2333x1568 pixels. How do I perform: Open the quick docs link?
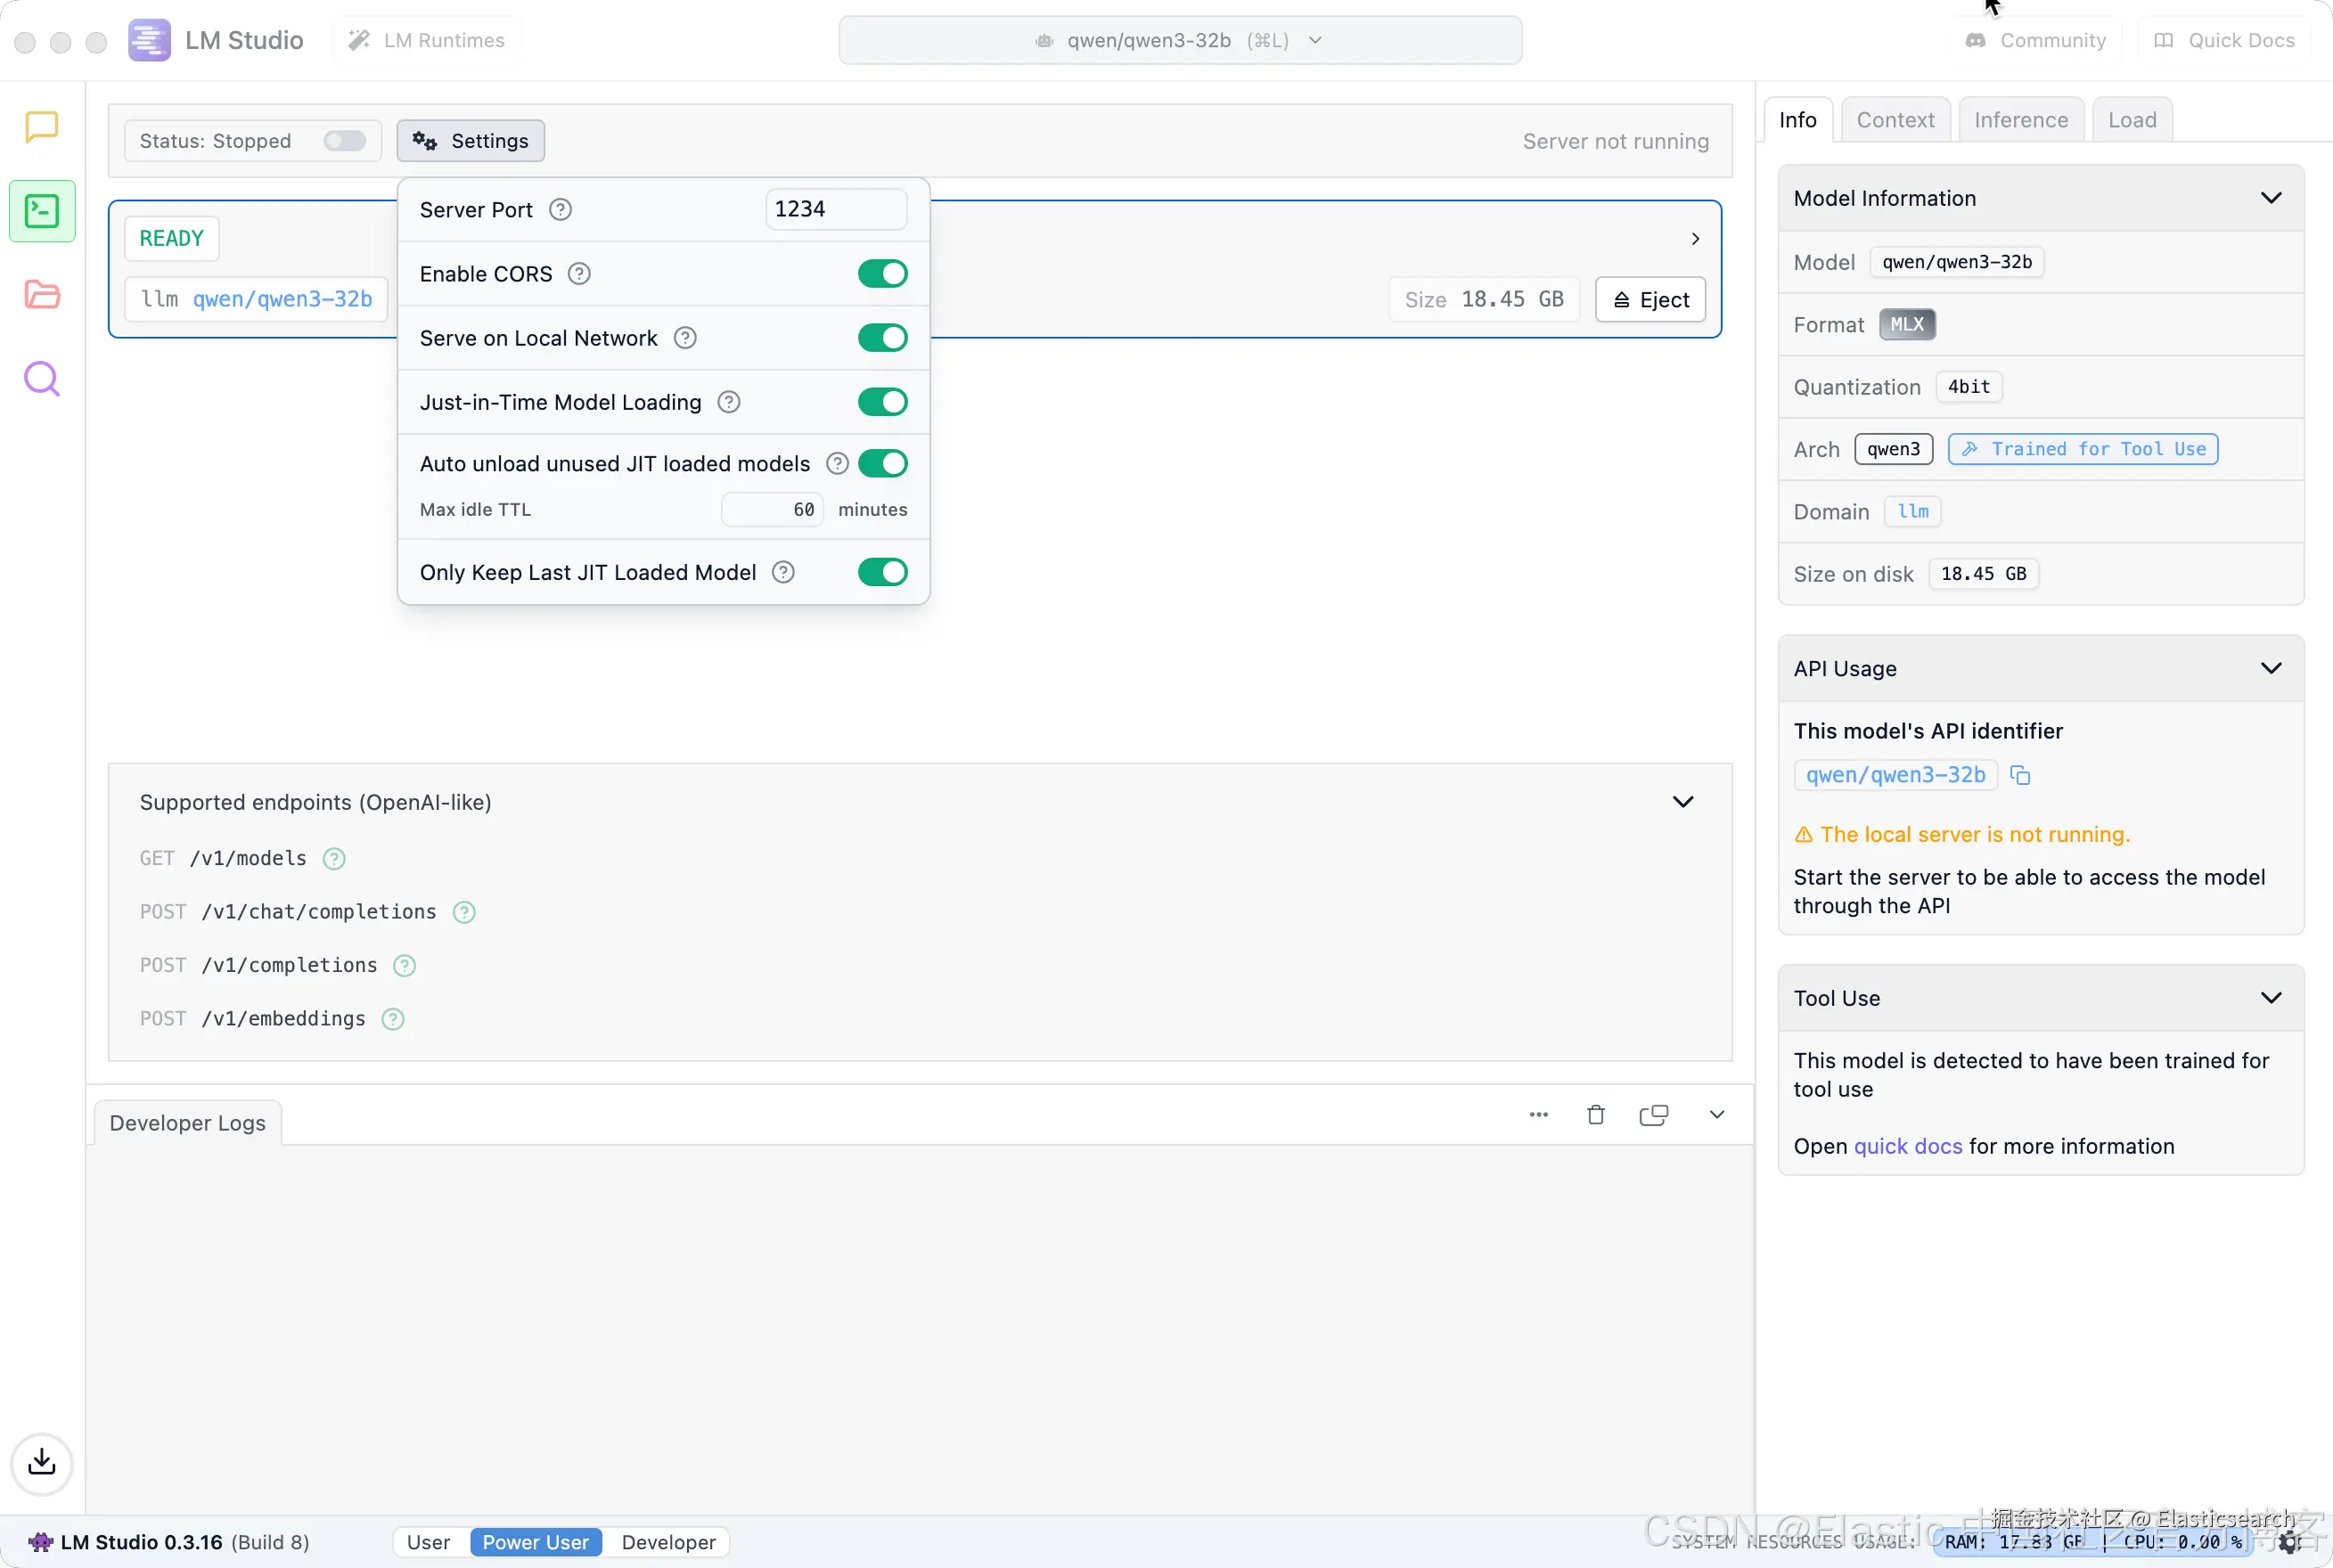pos(1907,1146)
